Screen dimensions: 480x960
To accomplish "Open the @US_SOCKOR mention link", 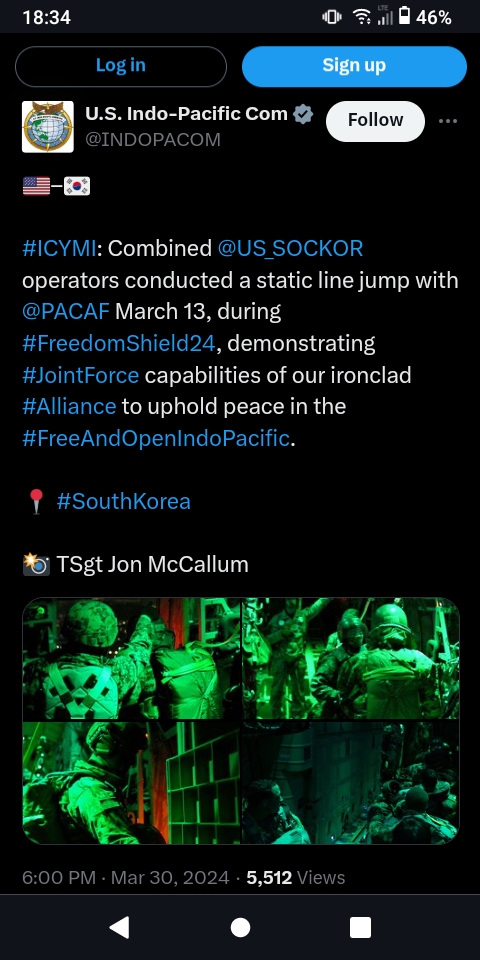I will click(290, 249).
